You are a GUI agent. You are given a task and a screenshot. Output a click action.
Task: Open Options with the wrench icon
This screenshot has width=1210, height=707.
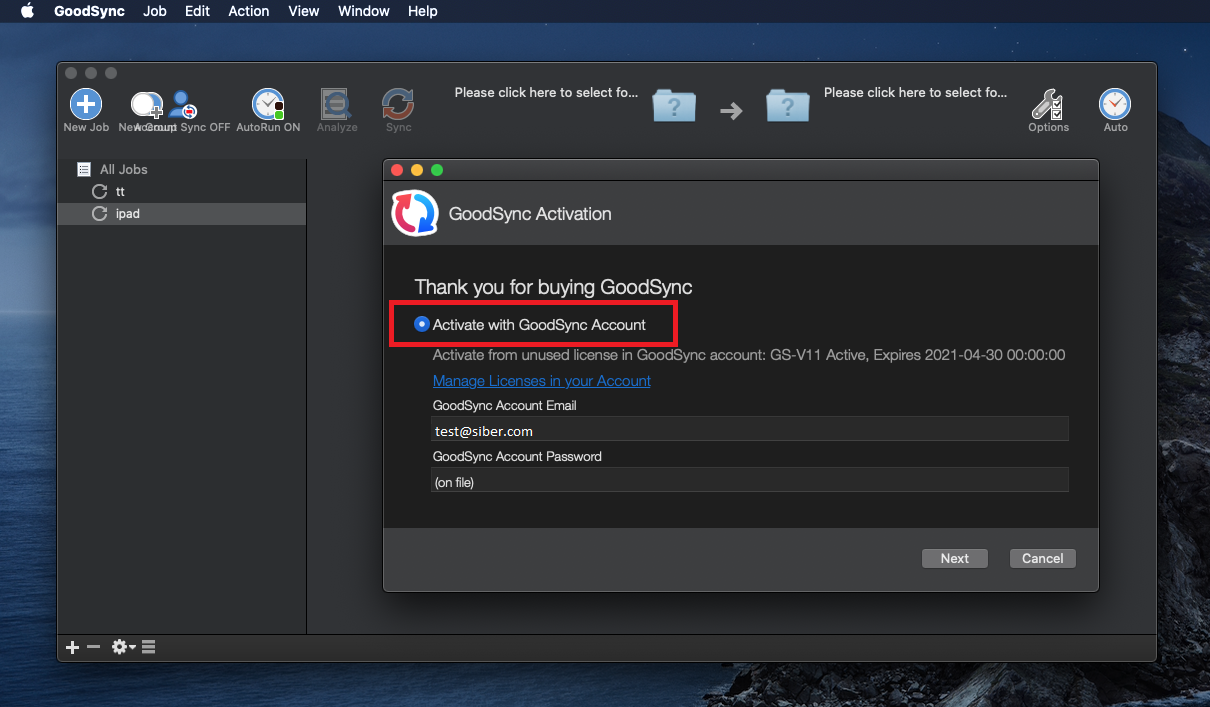1047,104
